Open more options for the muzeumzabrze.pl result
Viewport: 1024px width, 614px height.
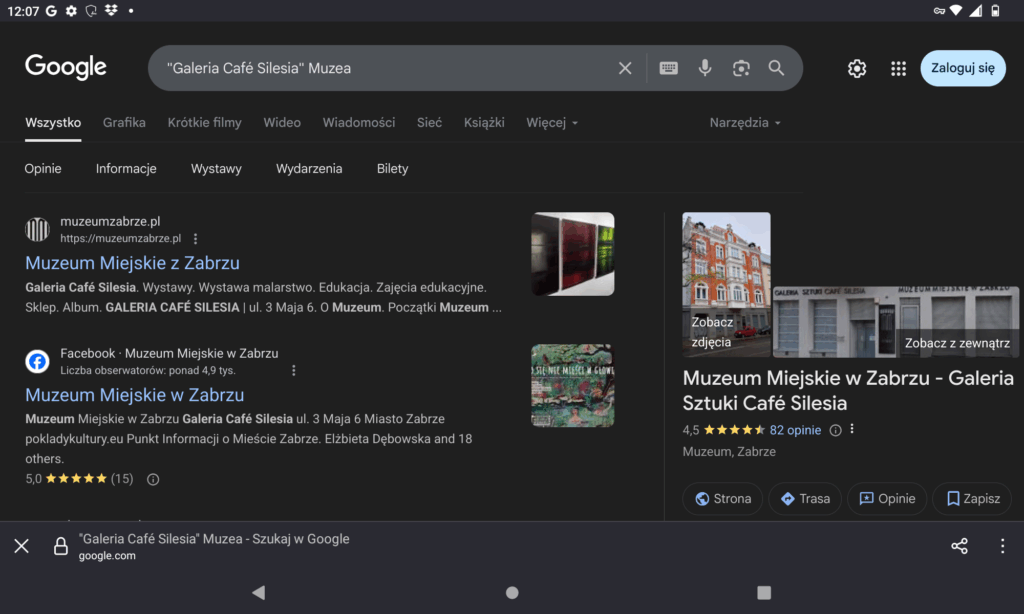point(196,239)
